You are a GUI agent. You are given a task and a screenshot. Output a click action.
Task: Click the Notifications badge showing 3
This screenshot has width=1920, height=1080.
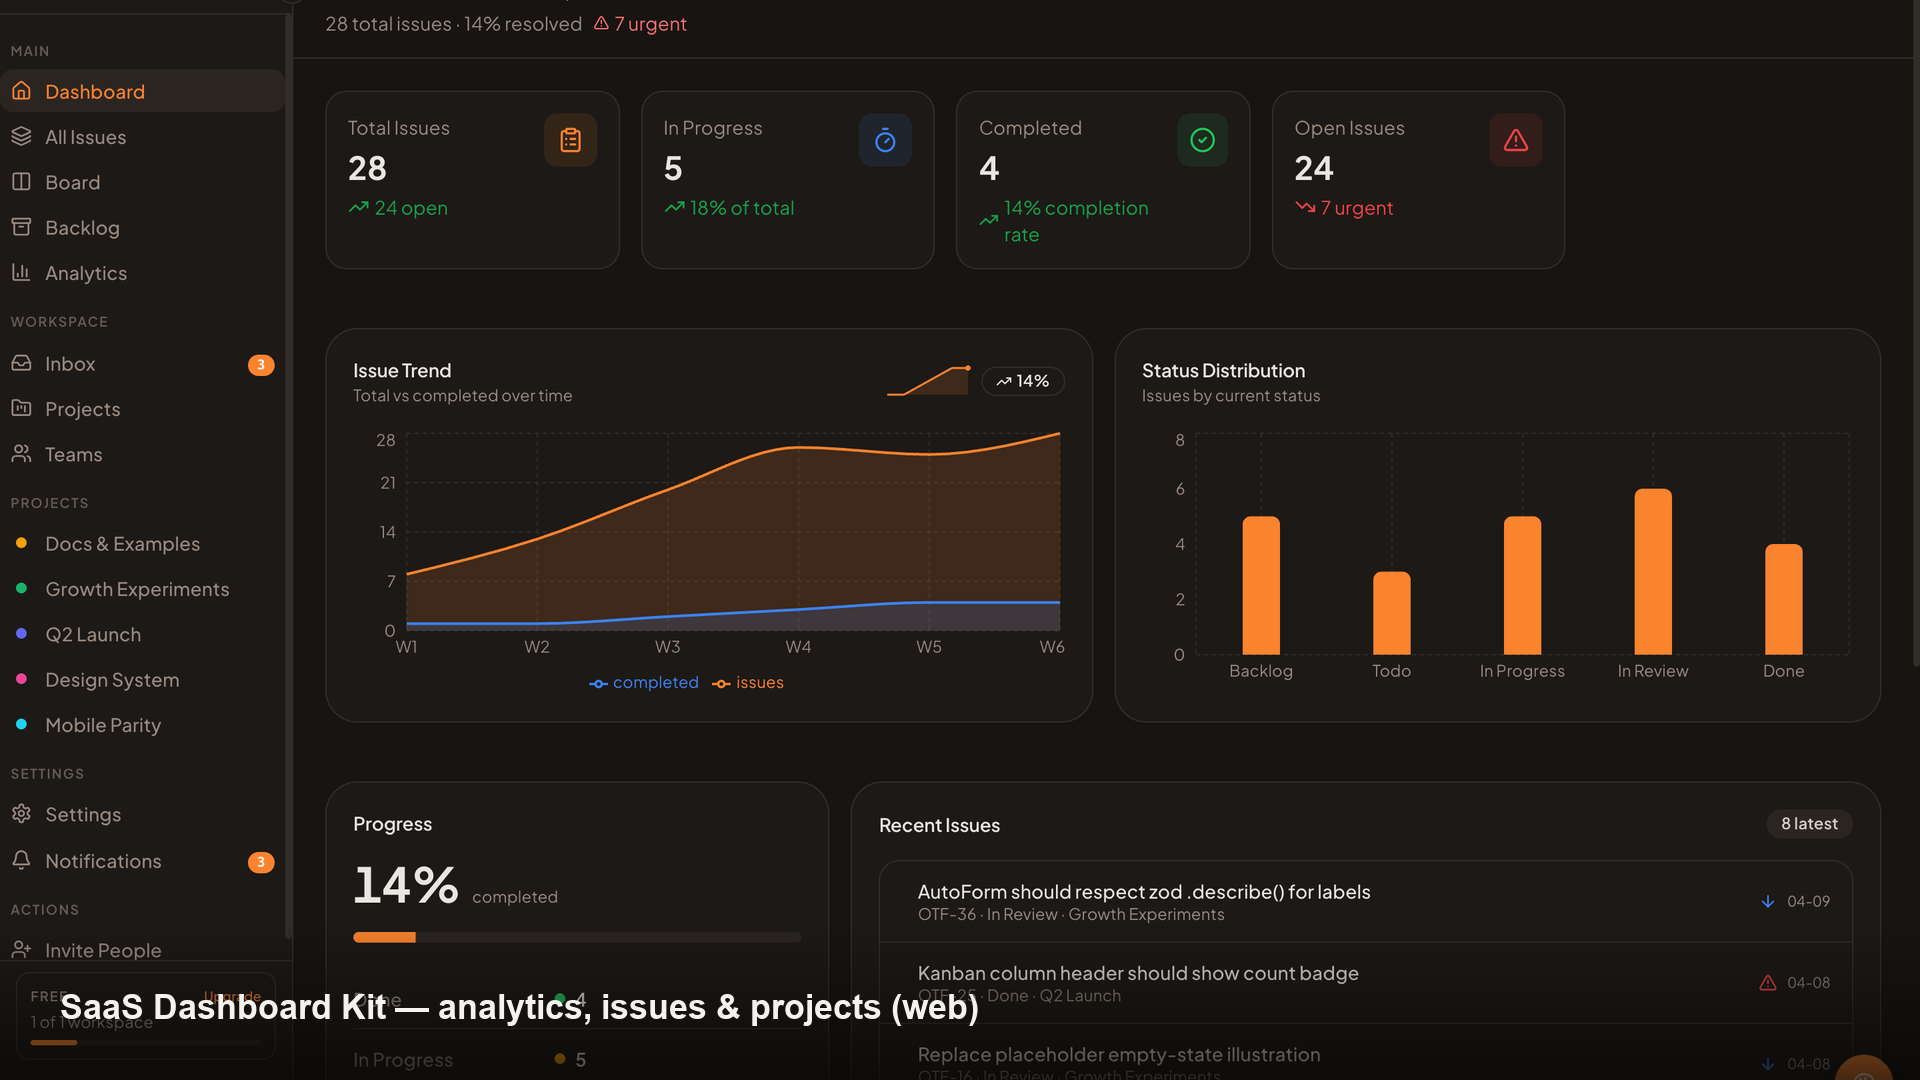click(261, 862)
